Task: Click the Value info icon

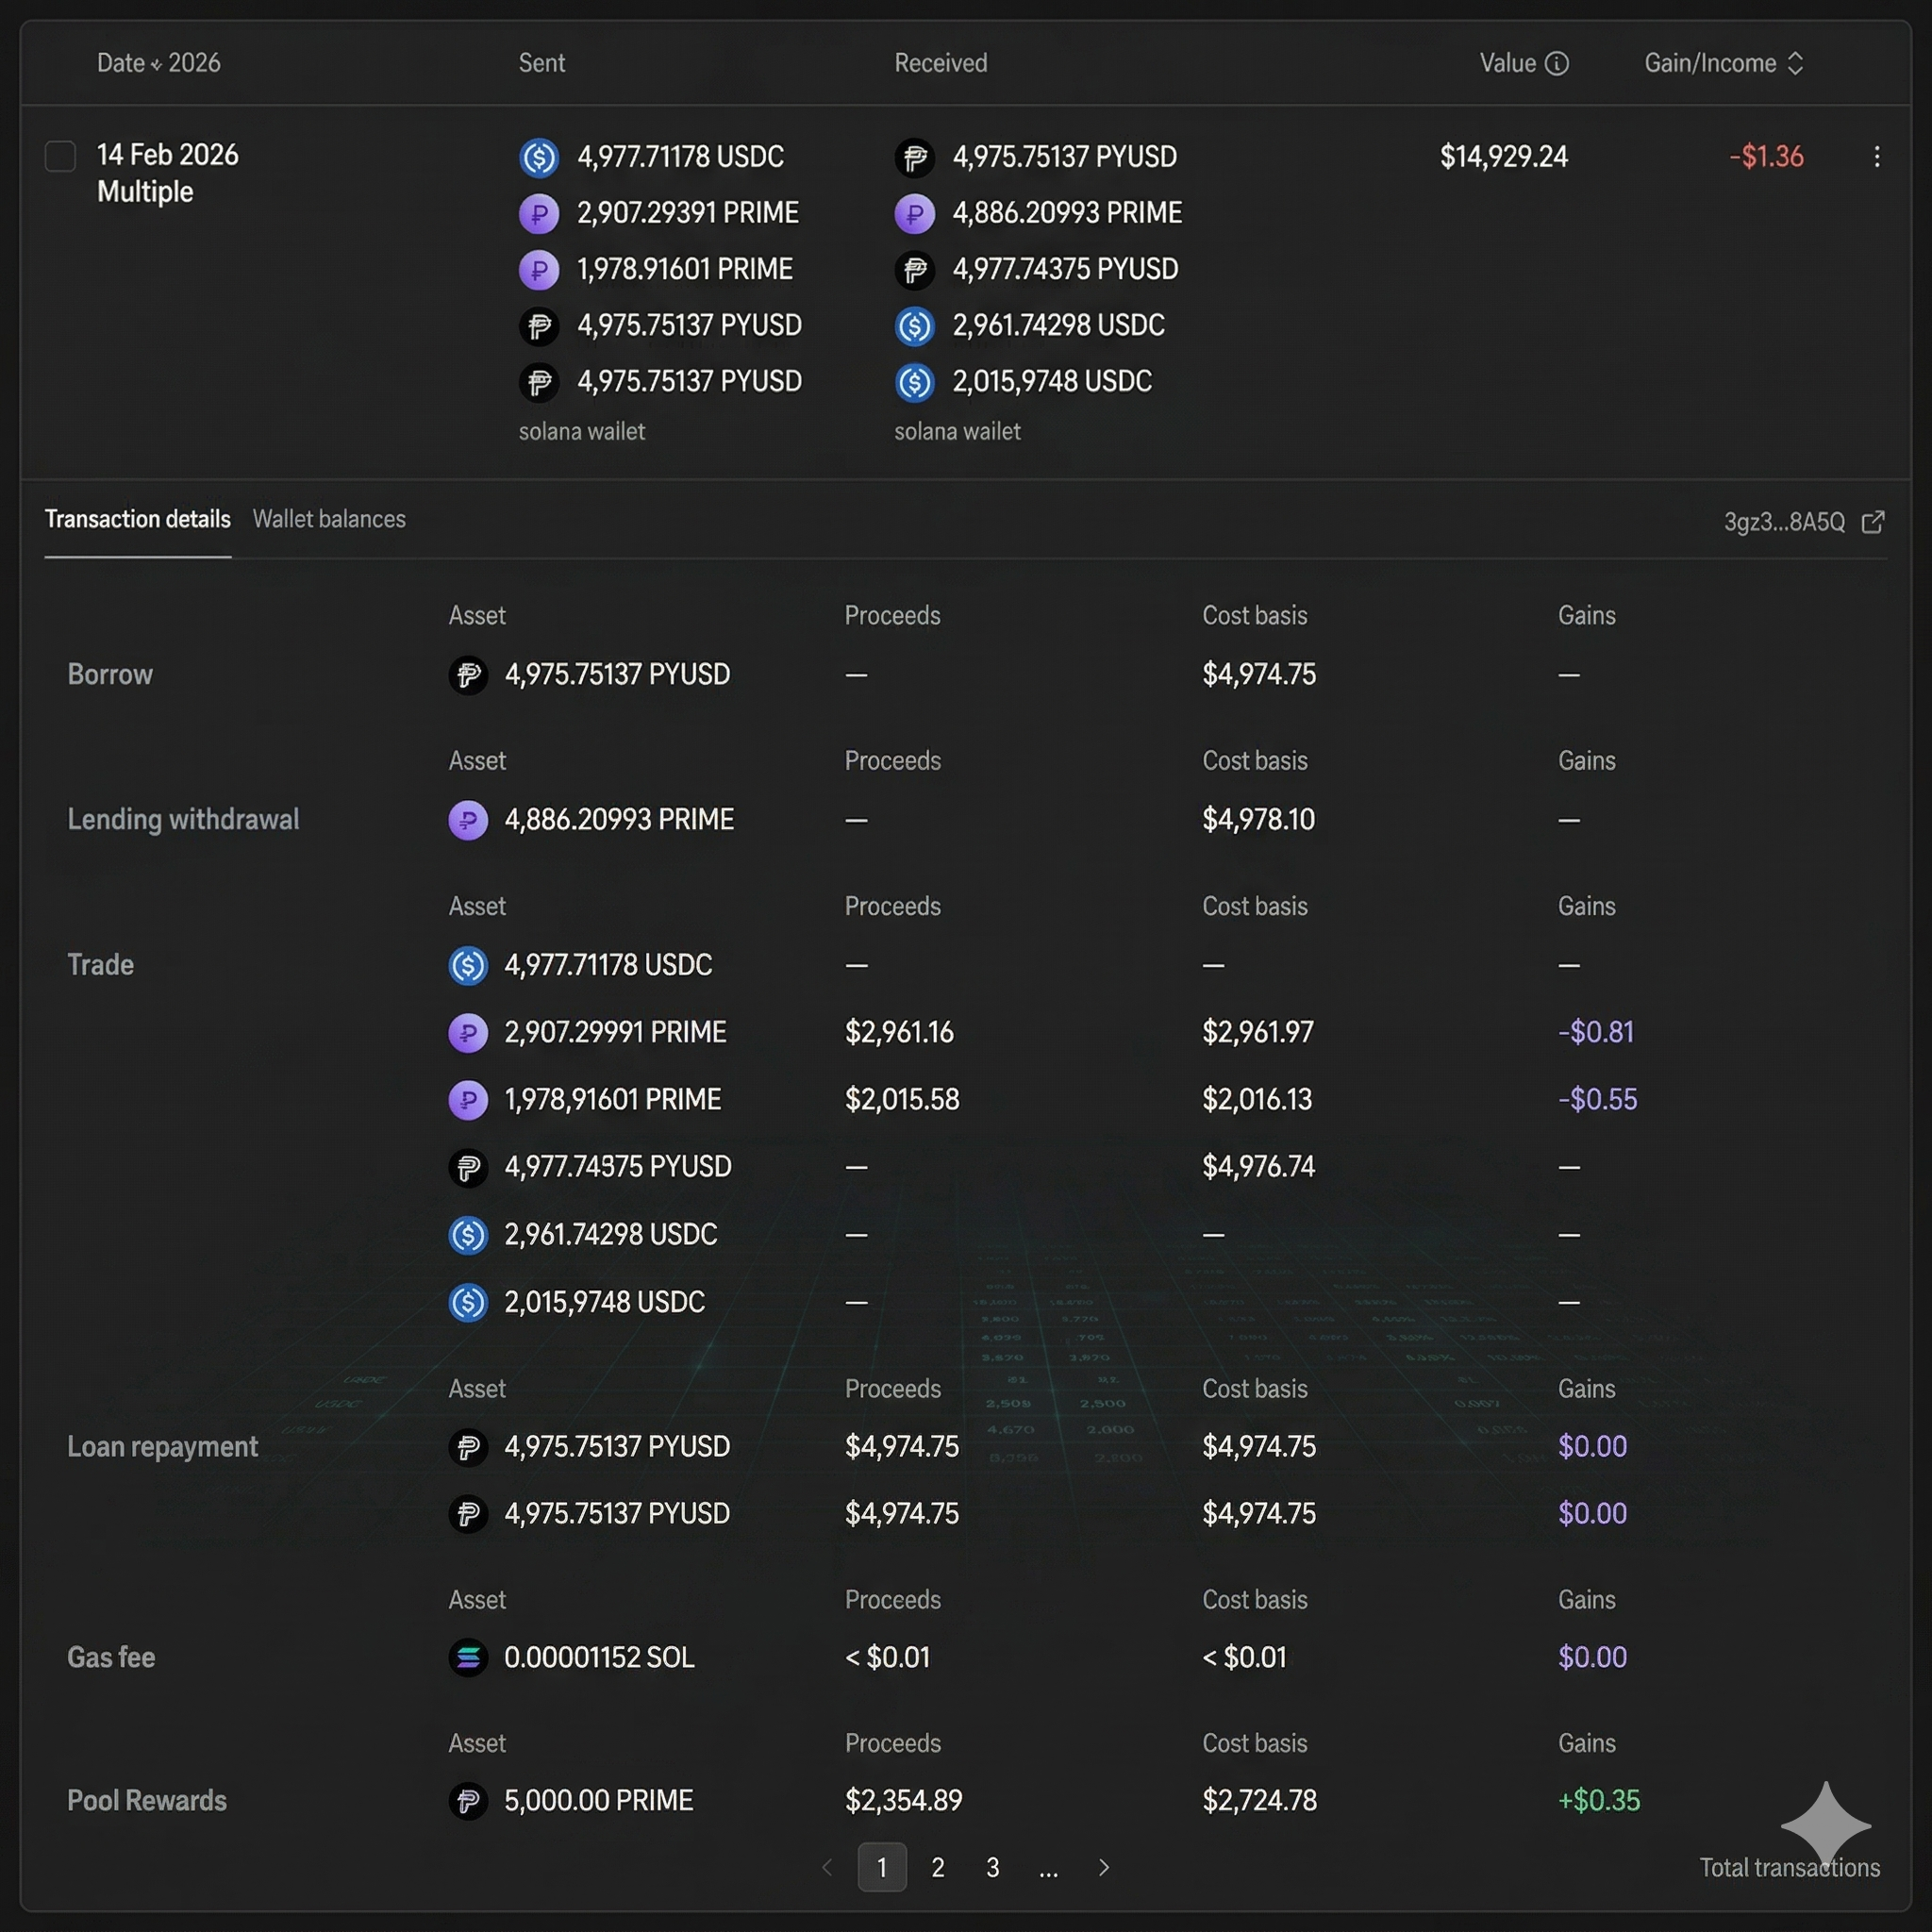Action: [x=1557, y=64]
